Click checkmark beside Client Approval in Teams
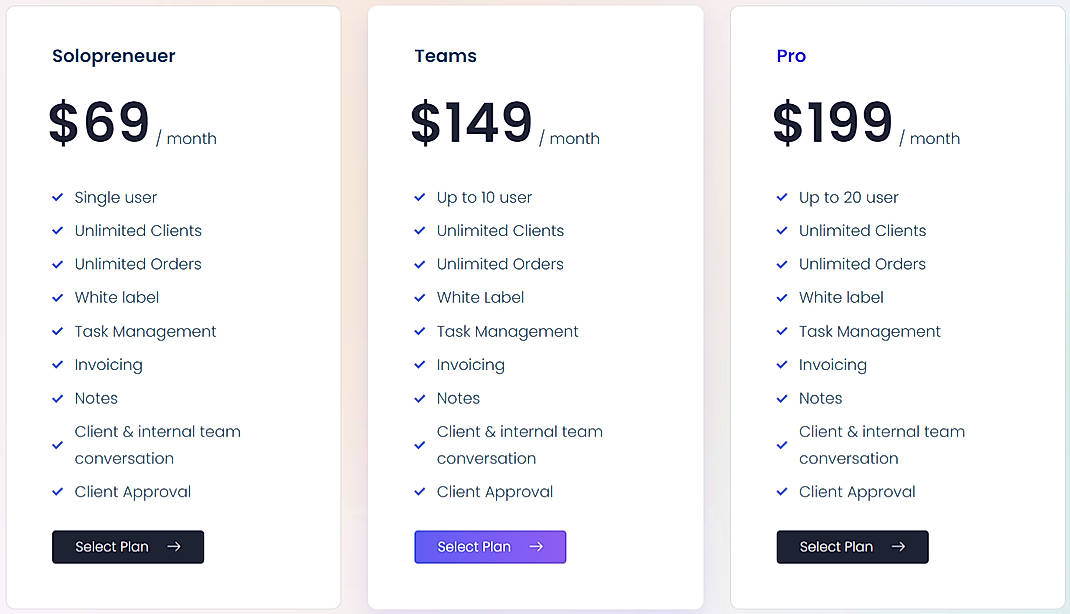Viewport: 1070px width, 614px height. coord(419,491)
